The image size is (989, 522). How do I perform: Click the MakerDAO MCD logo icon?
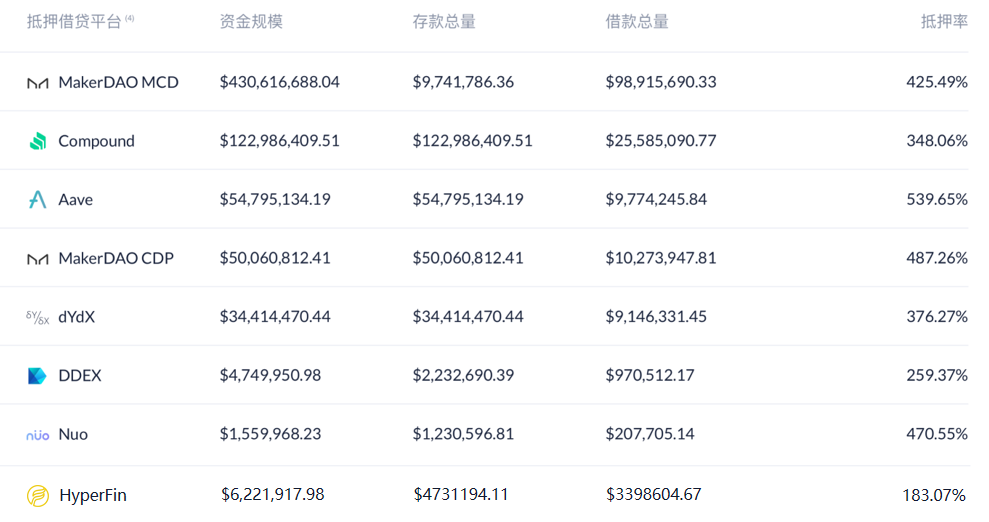38,83
